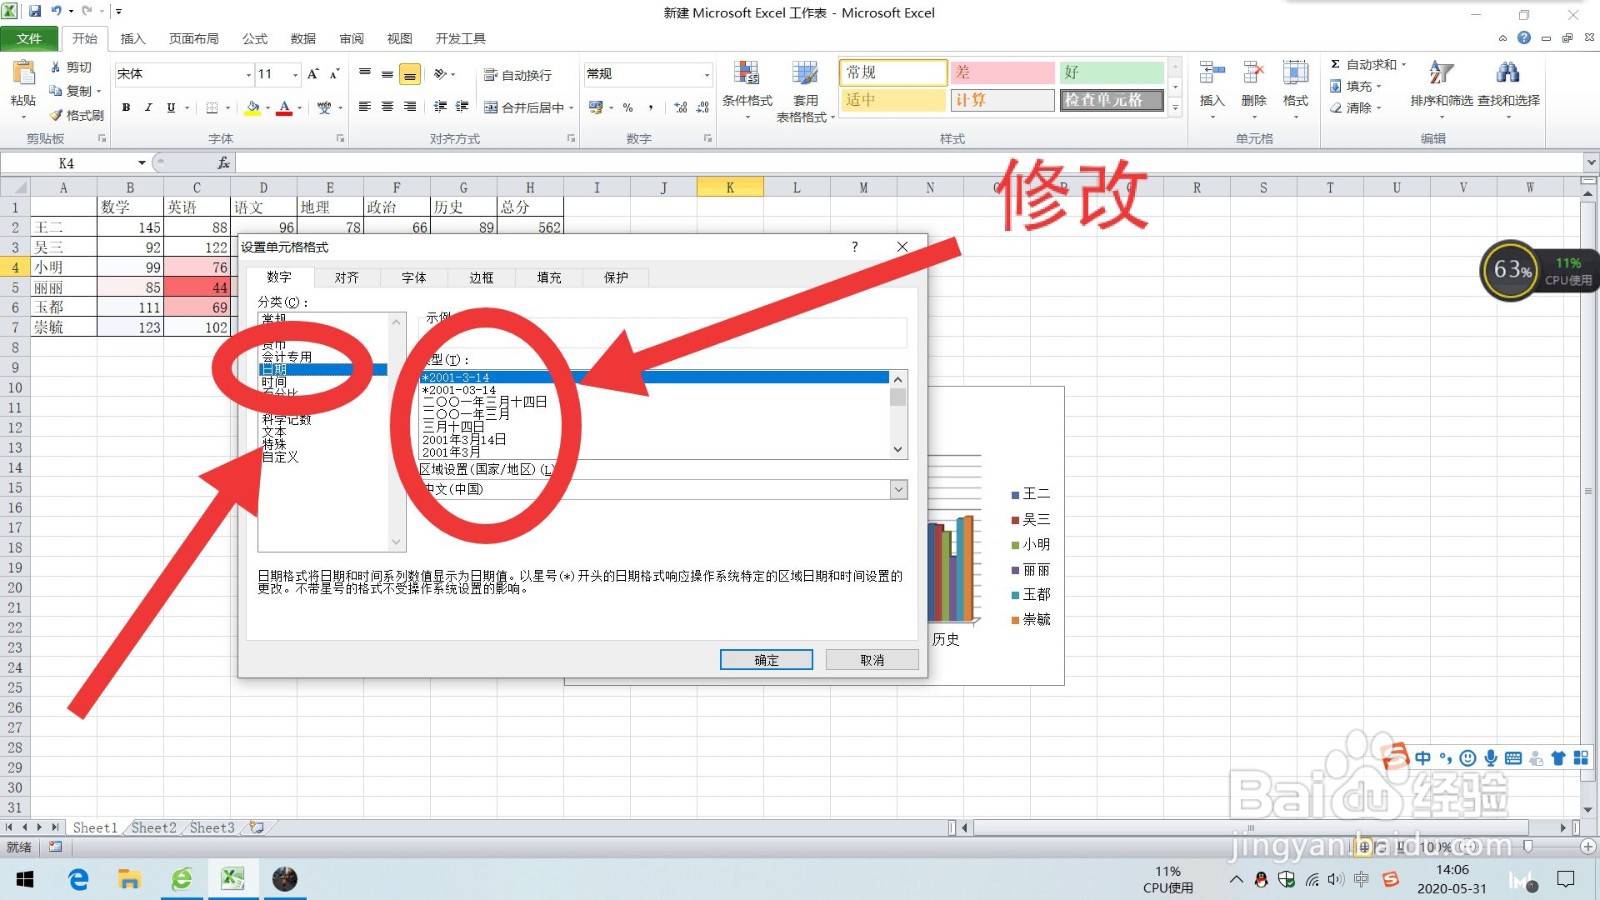Apply Percent Style in the Number group
The image size is (1600, 900).
(x=626, y=107)
